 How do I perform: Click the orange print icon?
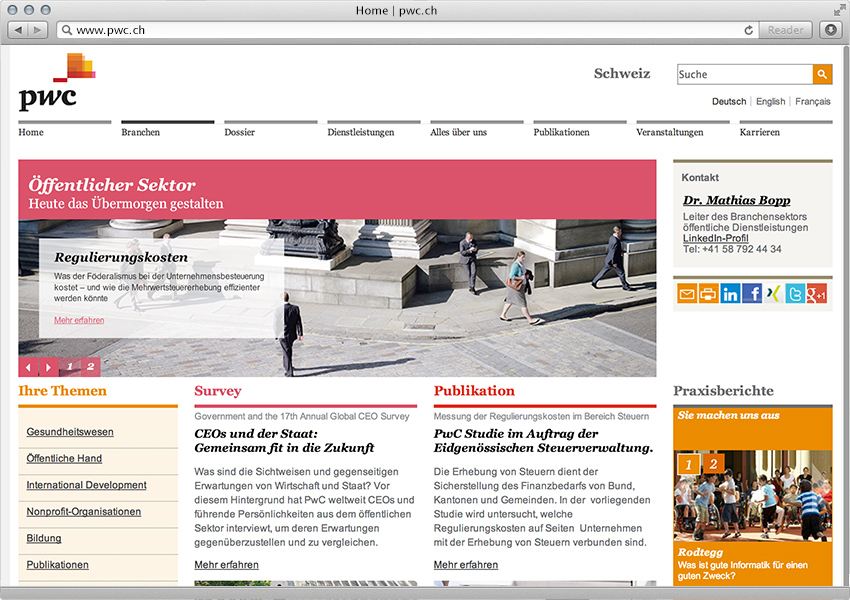pyautogui.click(x=709, y=294)
